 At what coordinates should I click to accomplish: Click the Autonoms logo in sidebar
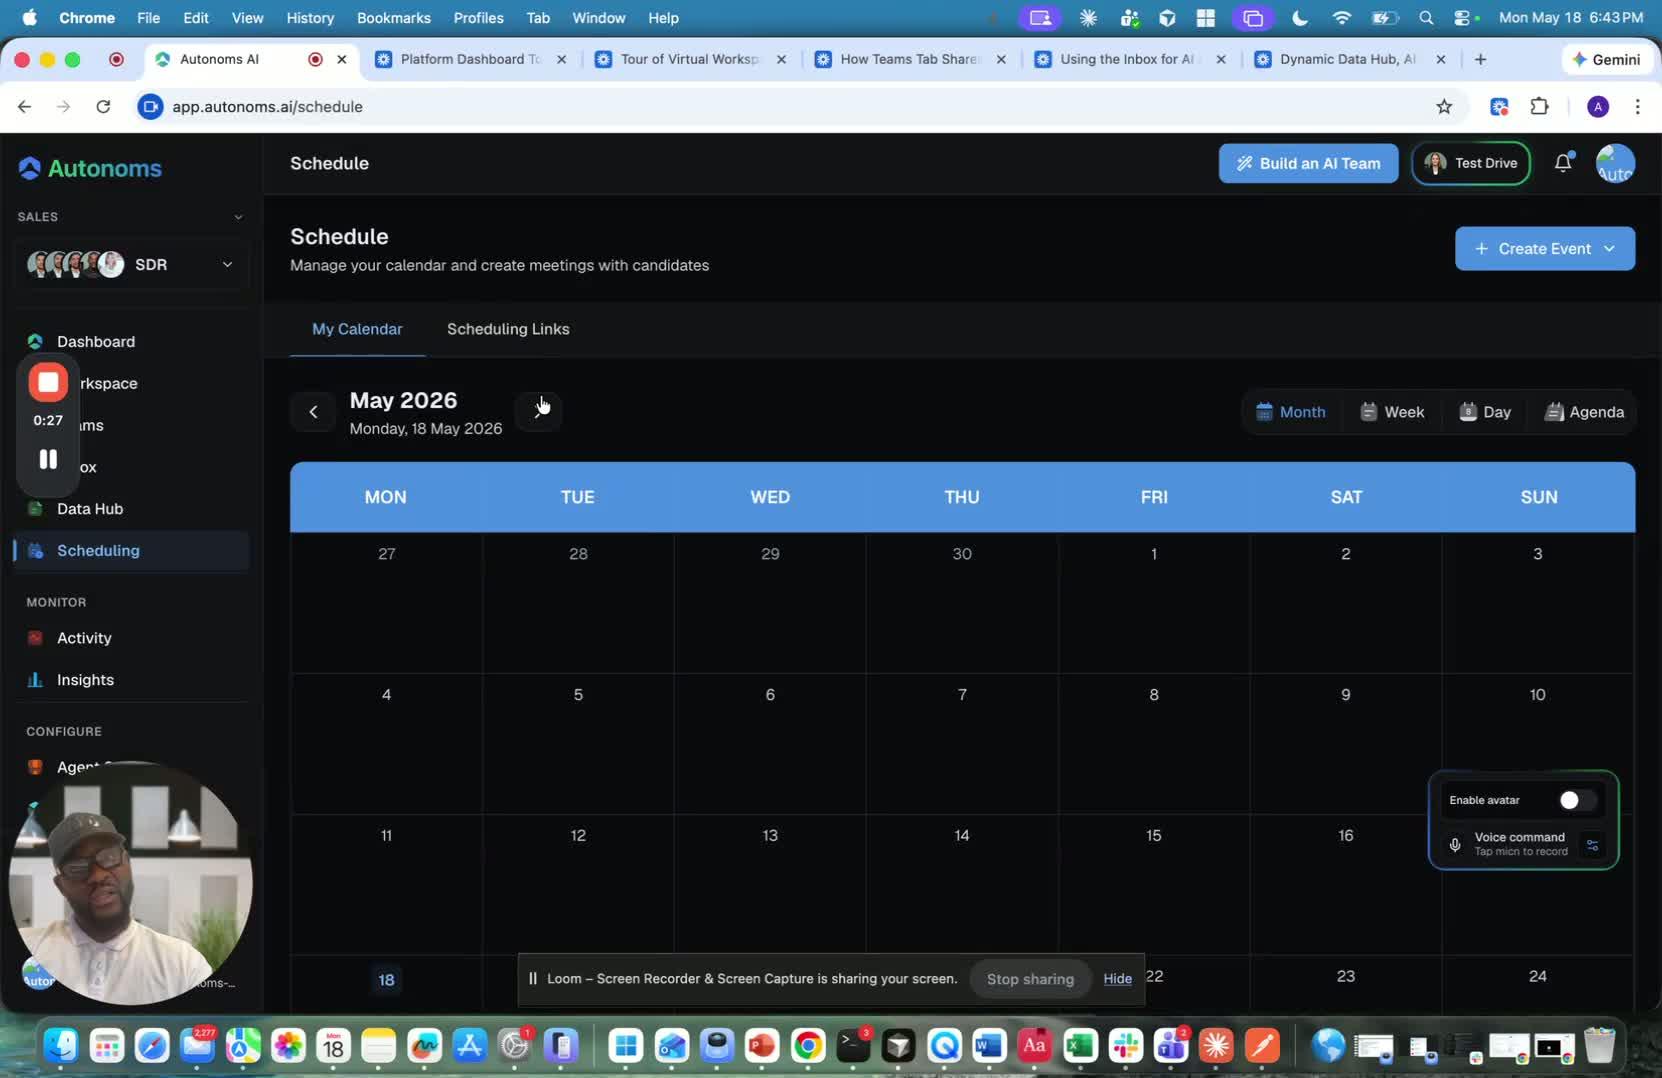90,168
